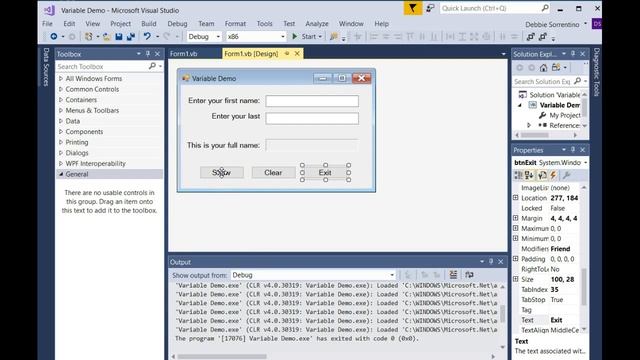Click the TabIndex value 35
The width and height of the screenshot is (640, 360).
tap(554, 289)
